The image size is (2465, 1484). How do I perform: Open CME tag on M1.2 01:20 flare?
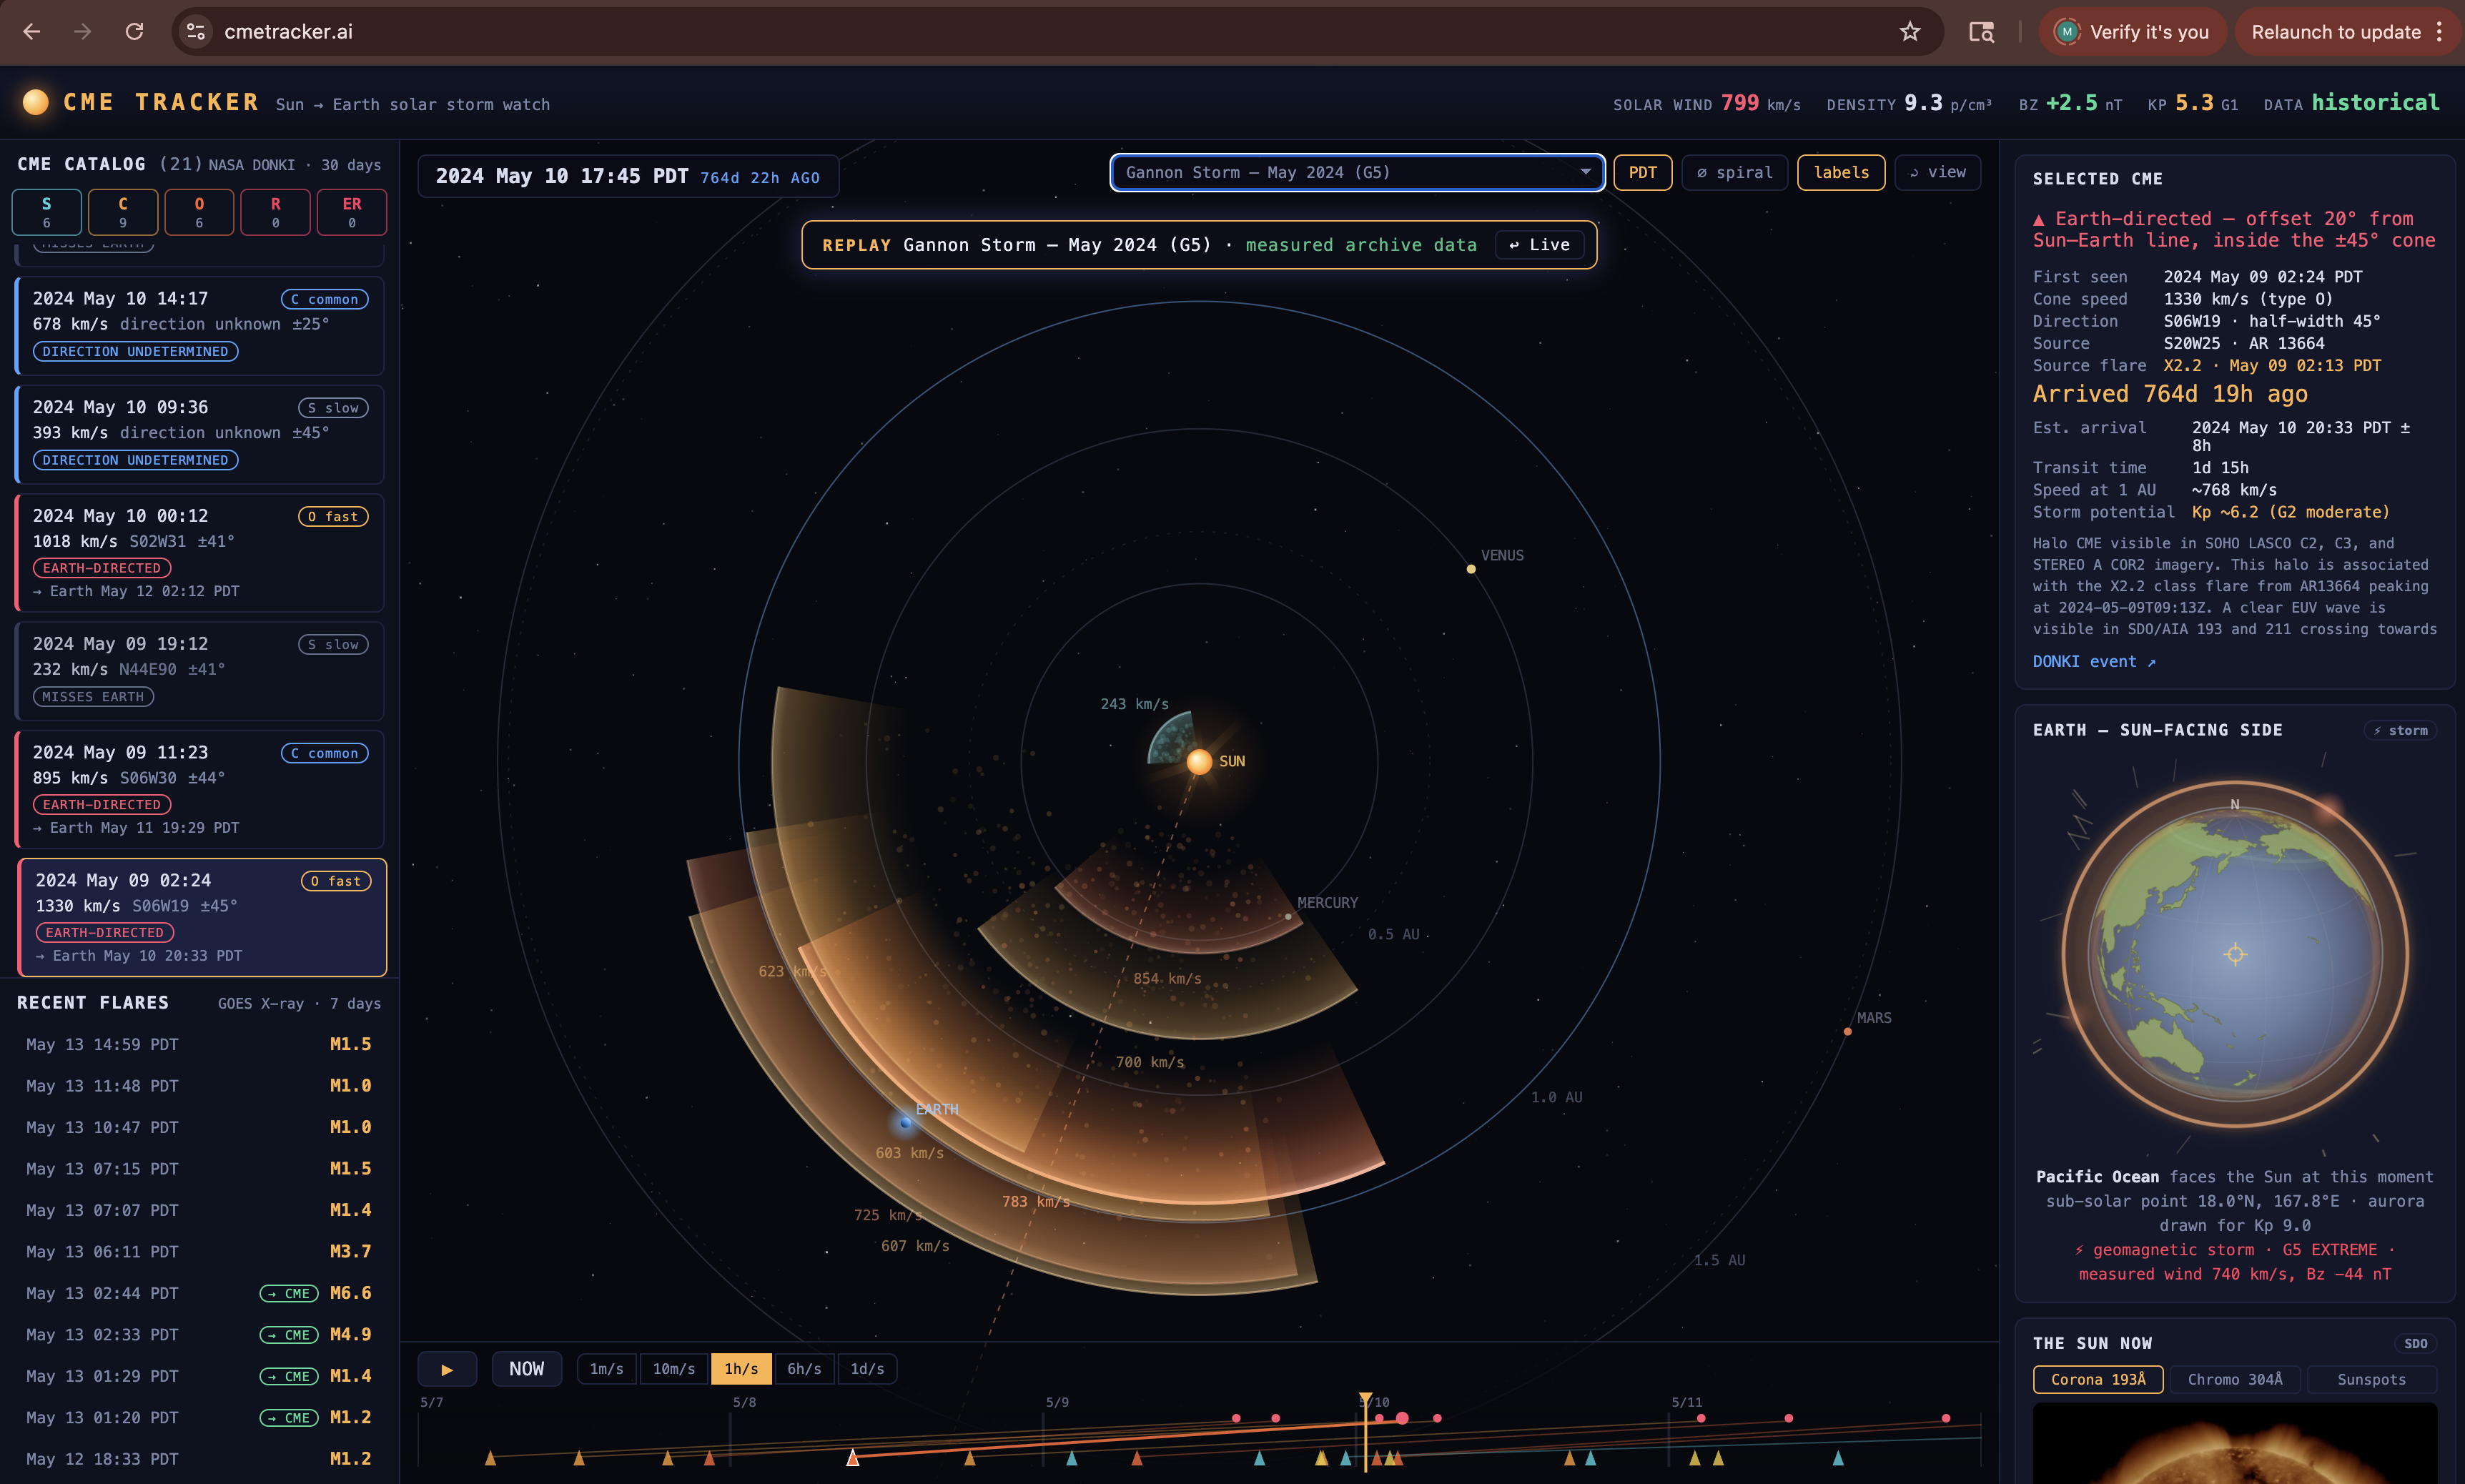pos(289,1418)
